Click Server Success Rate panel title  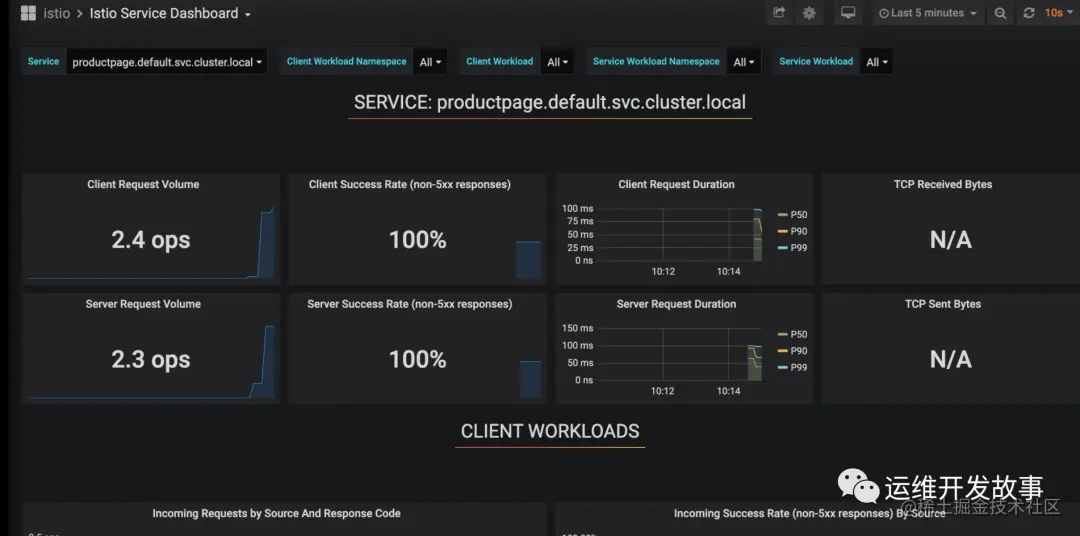(x=410, y=304)
